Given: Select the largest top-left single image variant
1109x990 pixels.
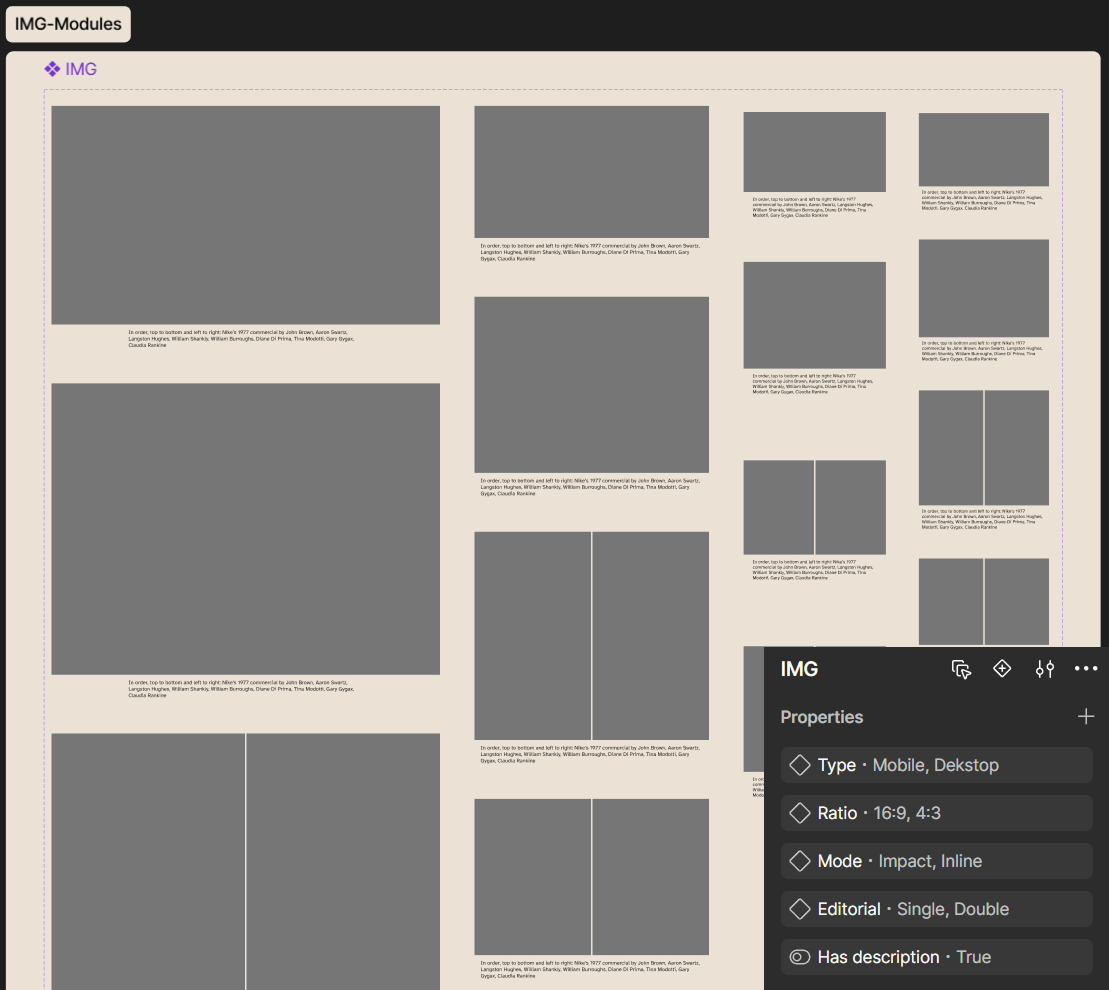Looking at the screenshot, I should [245, 215].
